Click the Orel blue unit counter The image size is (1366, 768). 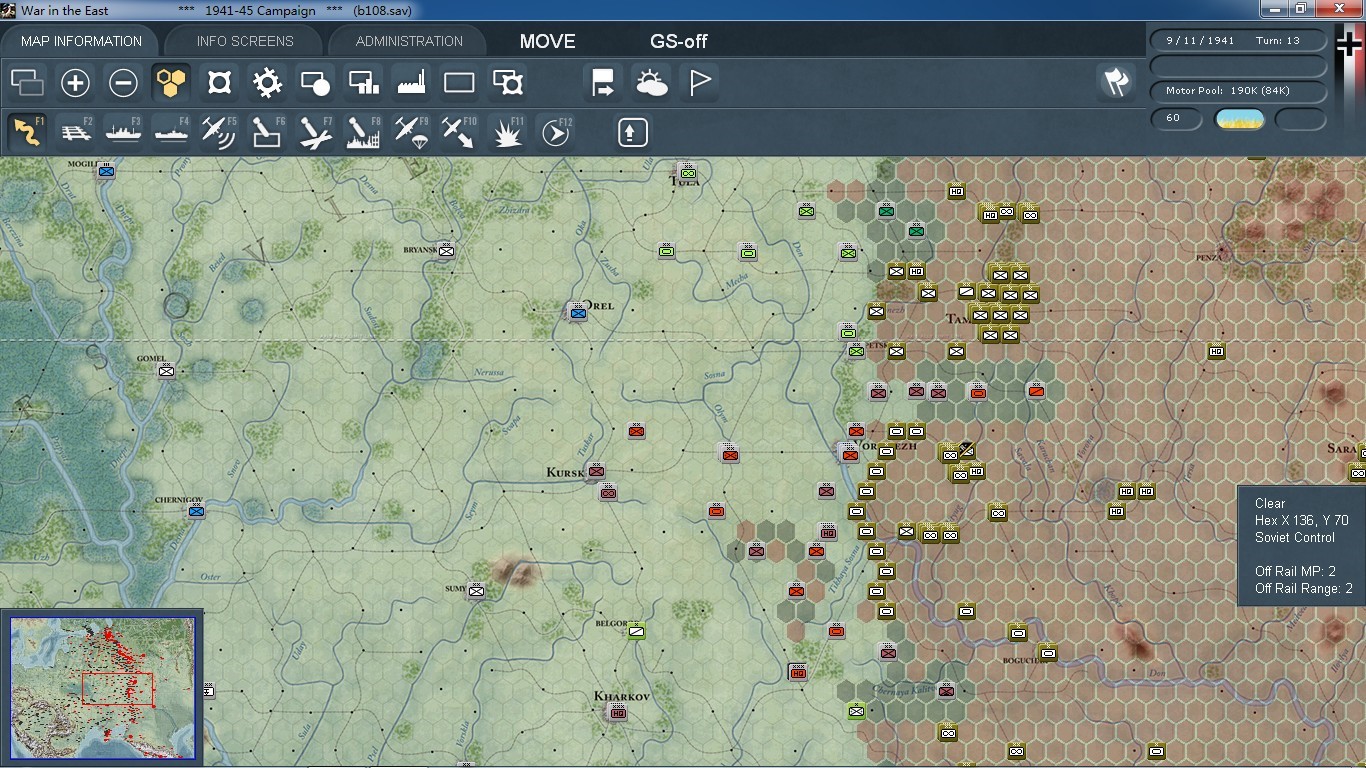[x=577, y=312]
